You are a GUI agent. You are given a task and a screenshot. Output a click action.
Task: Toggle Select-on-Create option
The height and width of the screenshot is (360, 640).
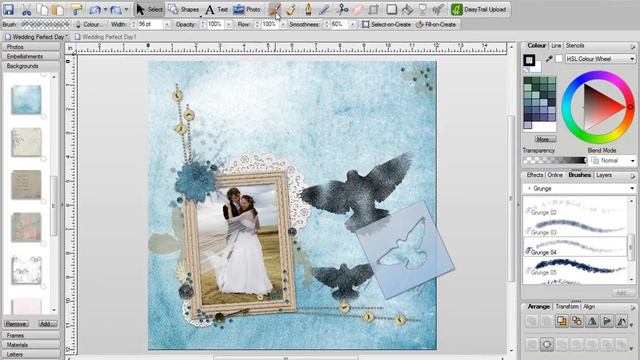coord(386,24)
